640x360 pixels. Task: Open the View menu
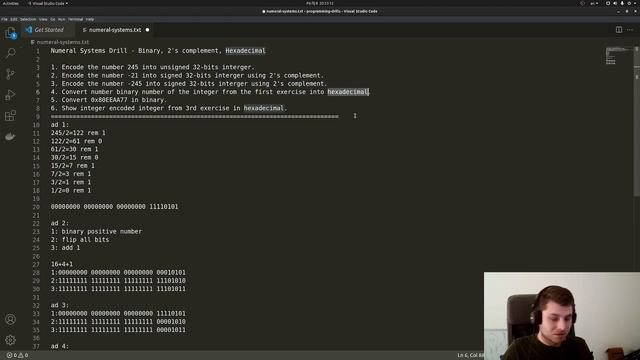(x=43, y=19)
